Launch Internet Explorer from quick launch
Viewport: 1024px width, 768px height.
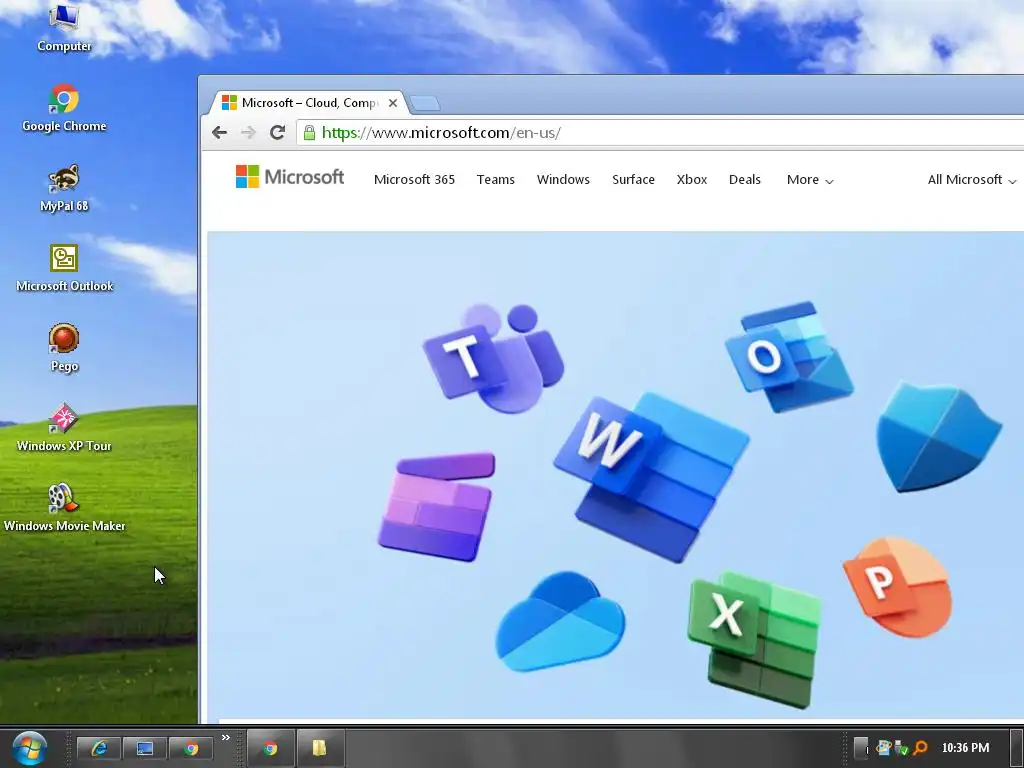(99, 748)
